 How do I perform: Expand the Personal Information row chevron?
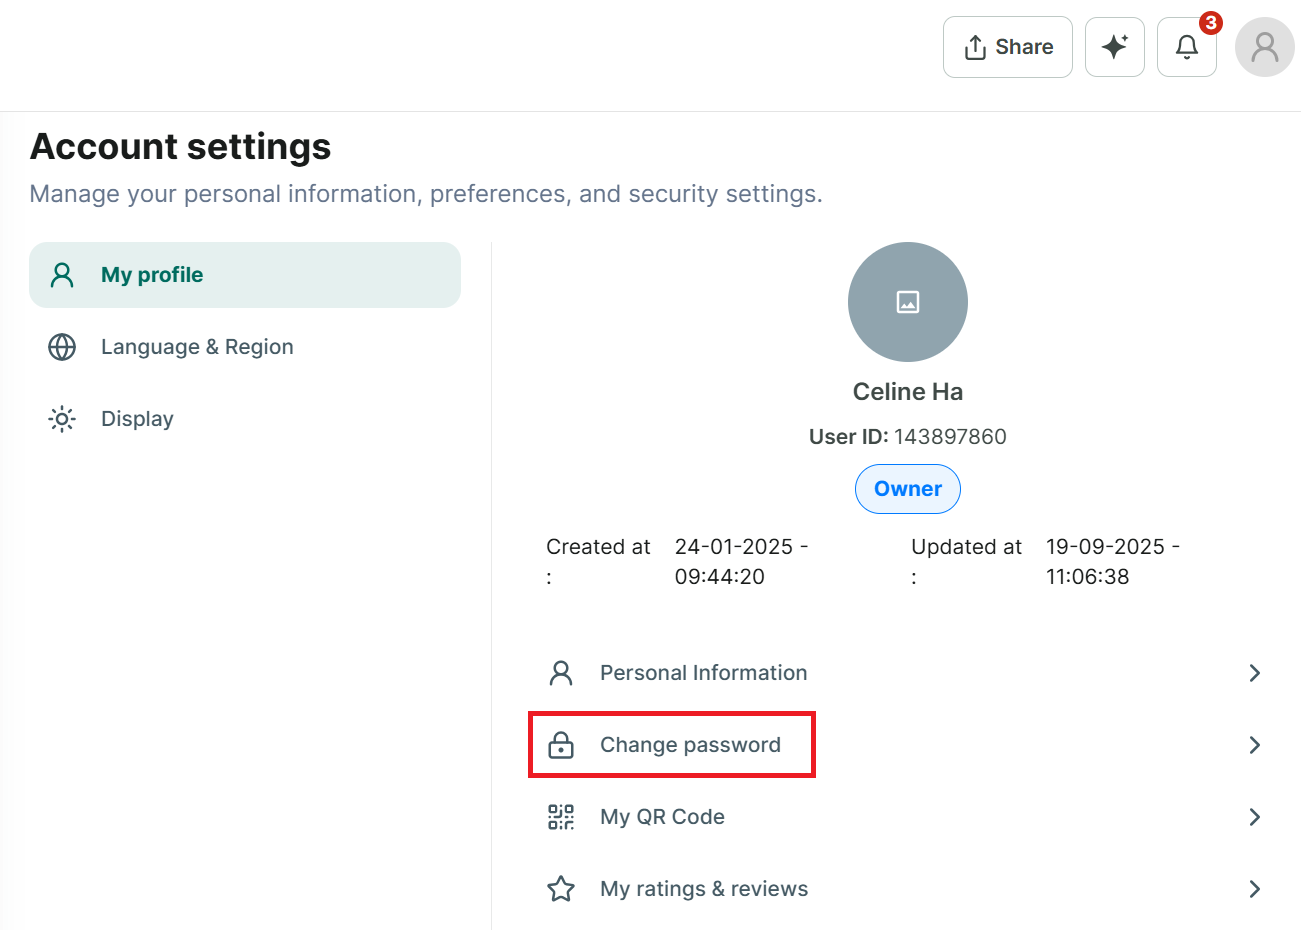tap(1255, 673)
